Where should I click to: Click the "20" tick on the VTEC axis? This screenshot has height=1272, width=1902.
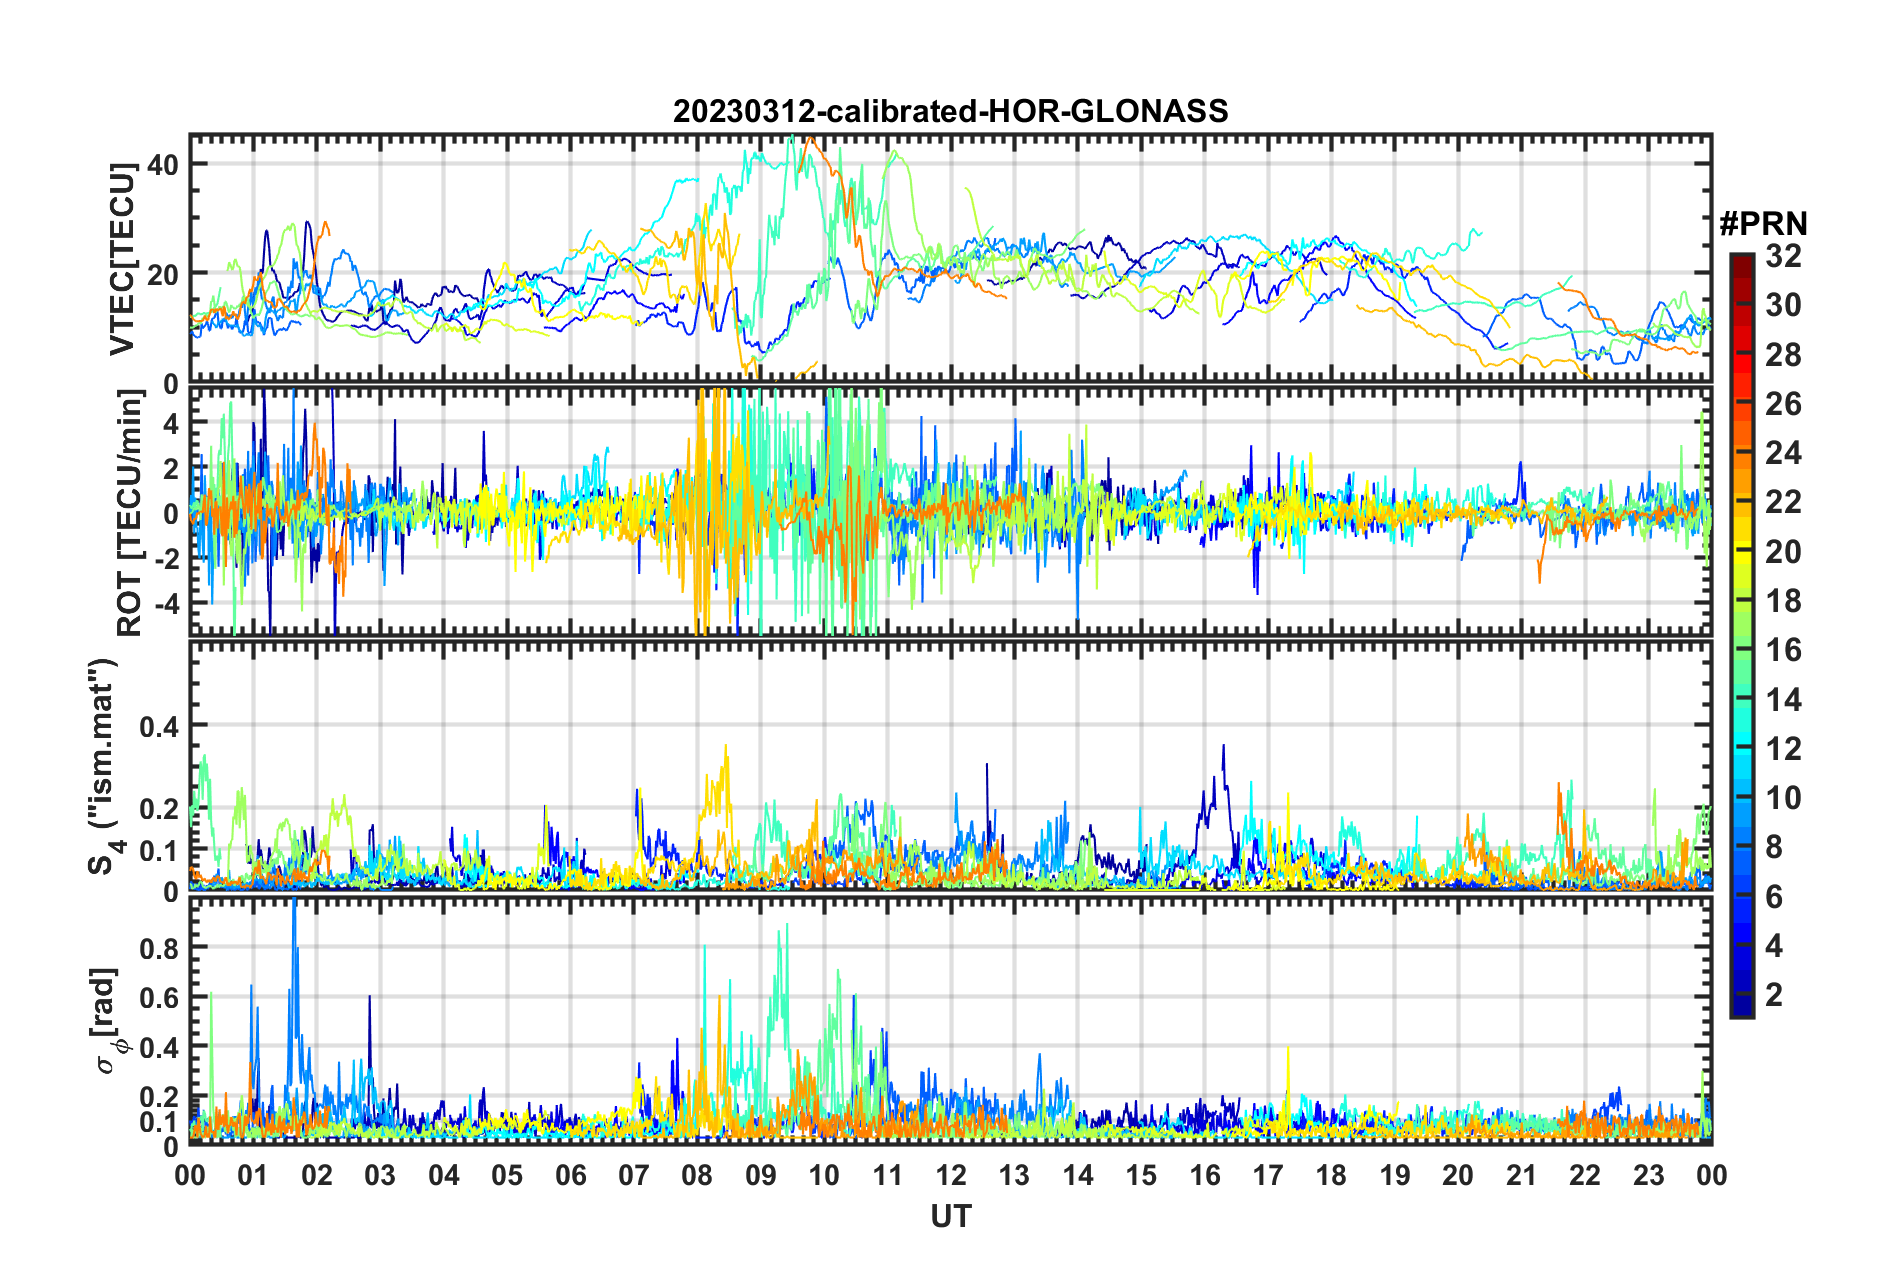(163, 274)
